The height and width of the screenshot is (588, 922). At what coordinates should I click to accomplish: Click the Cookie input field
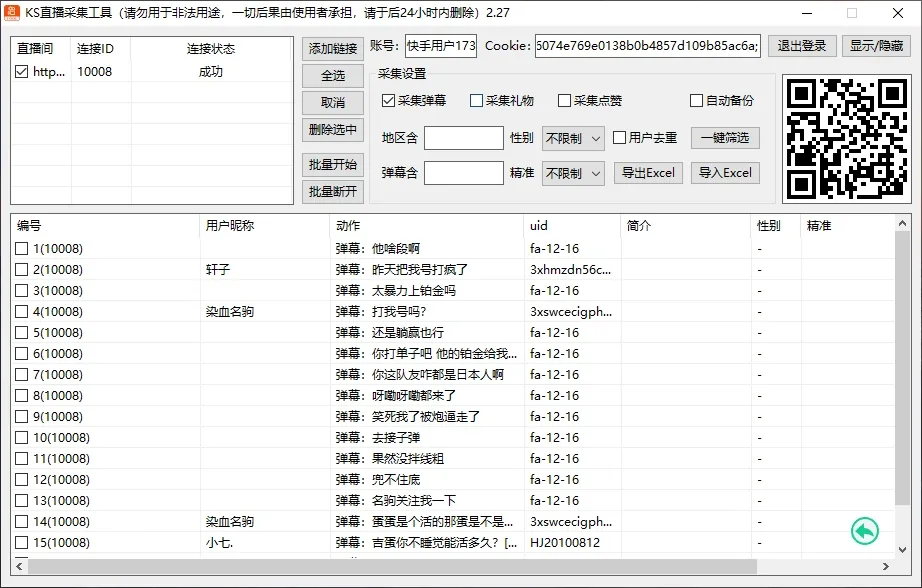647,46
